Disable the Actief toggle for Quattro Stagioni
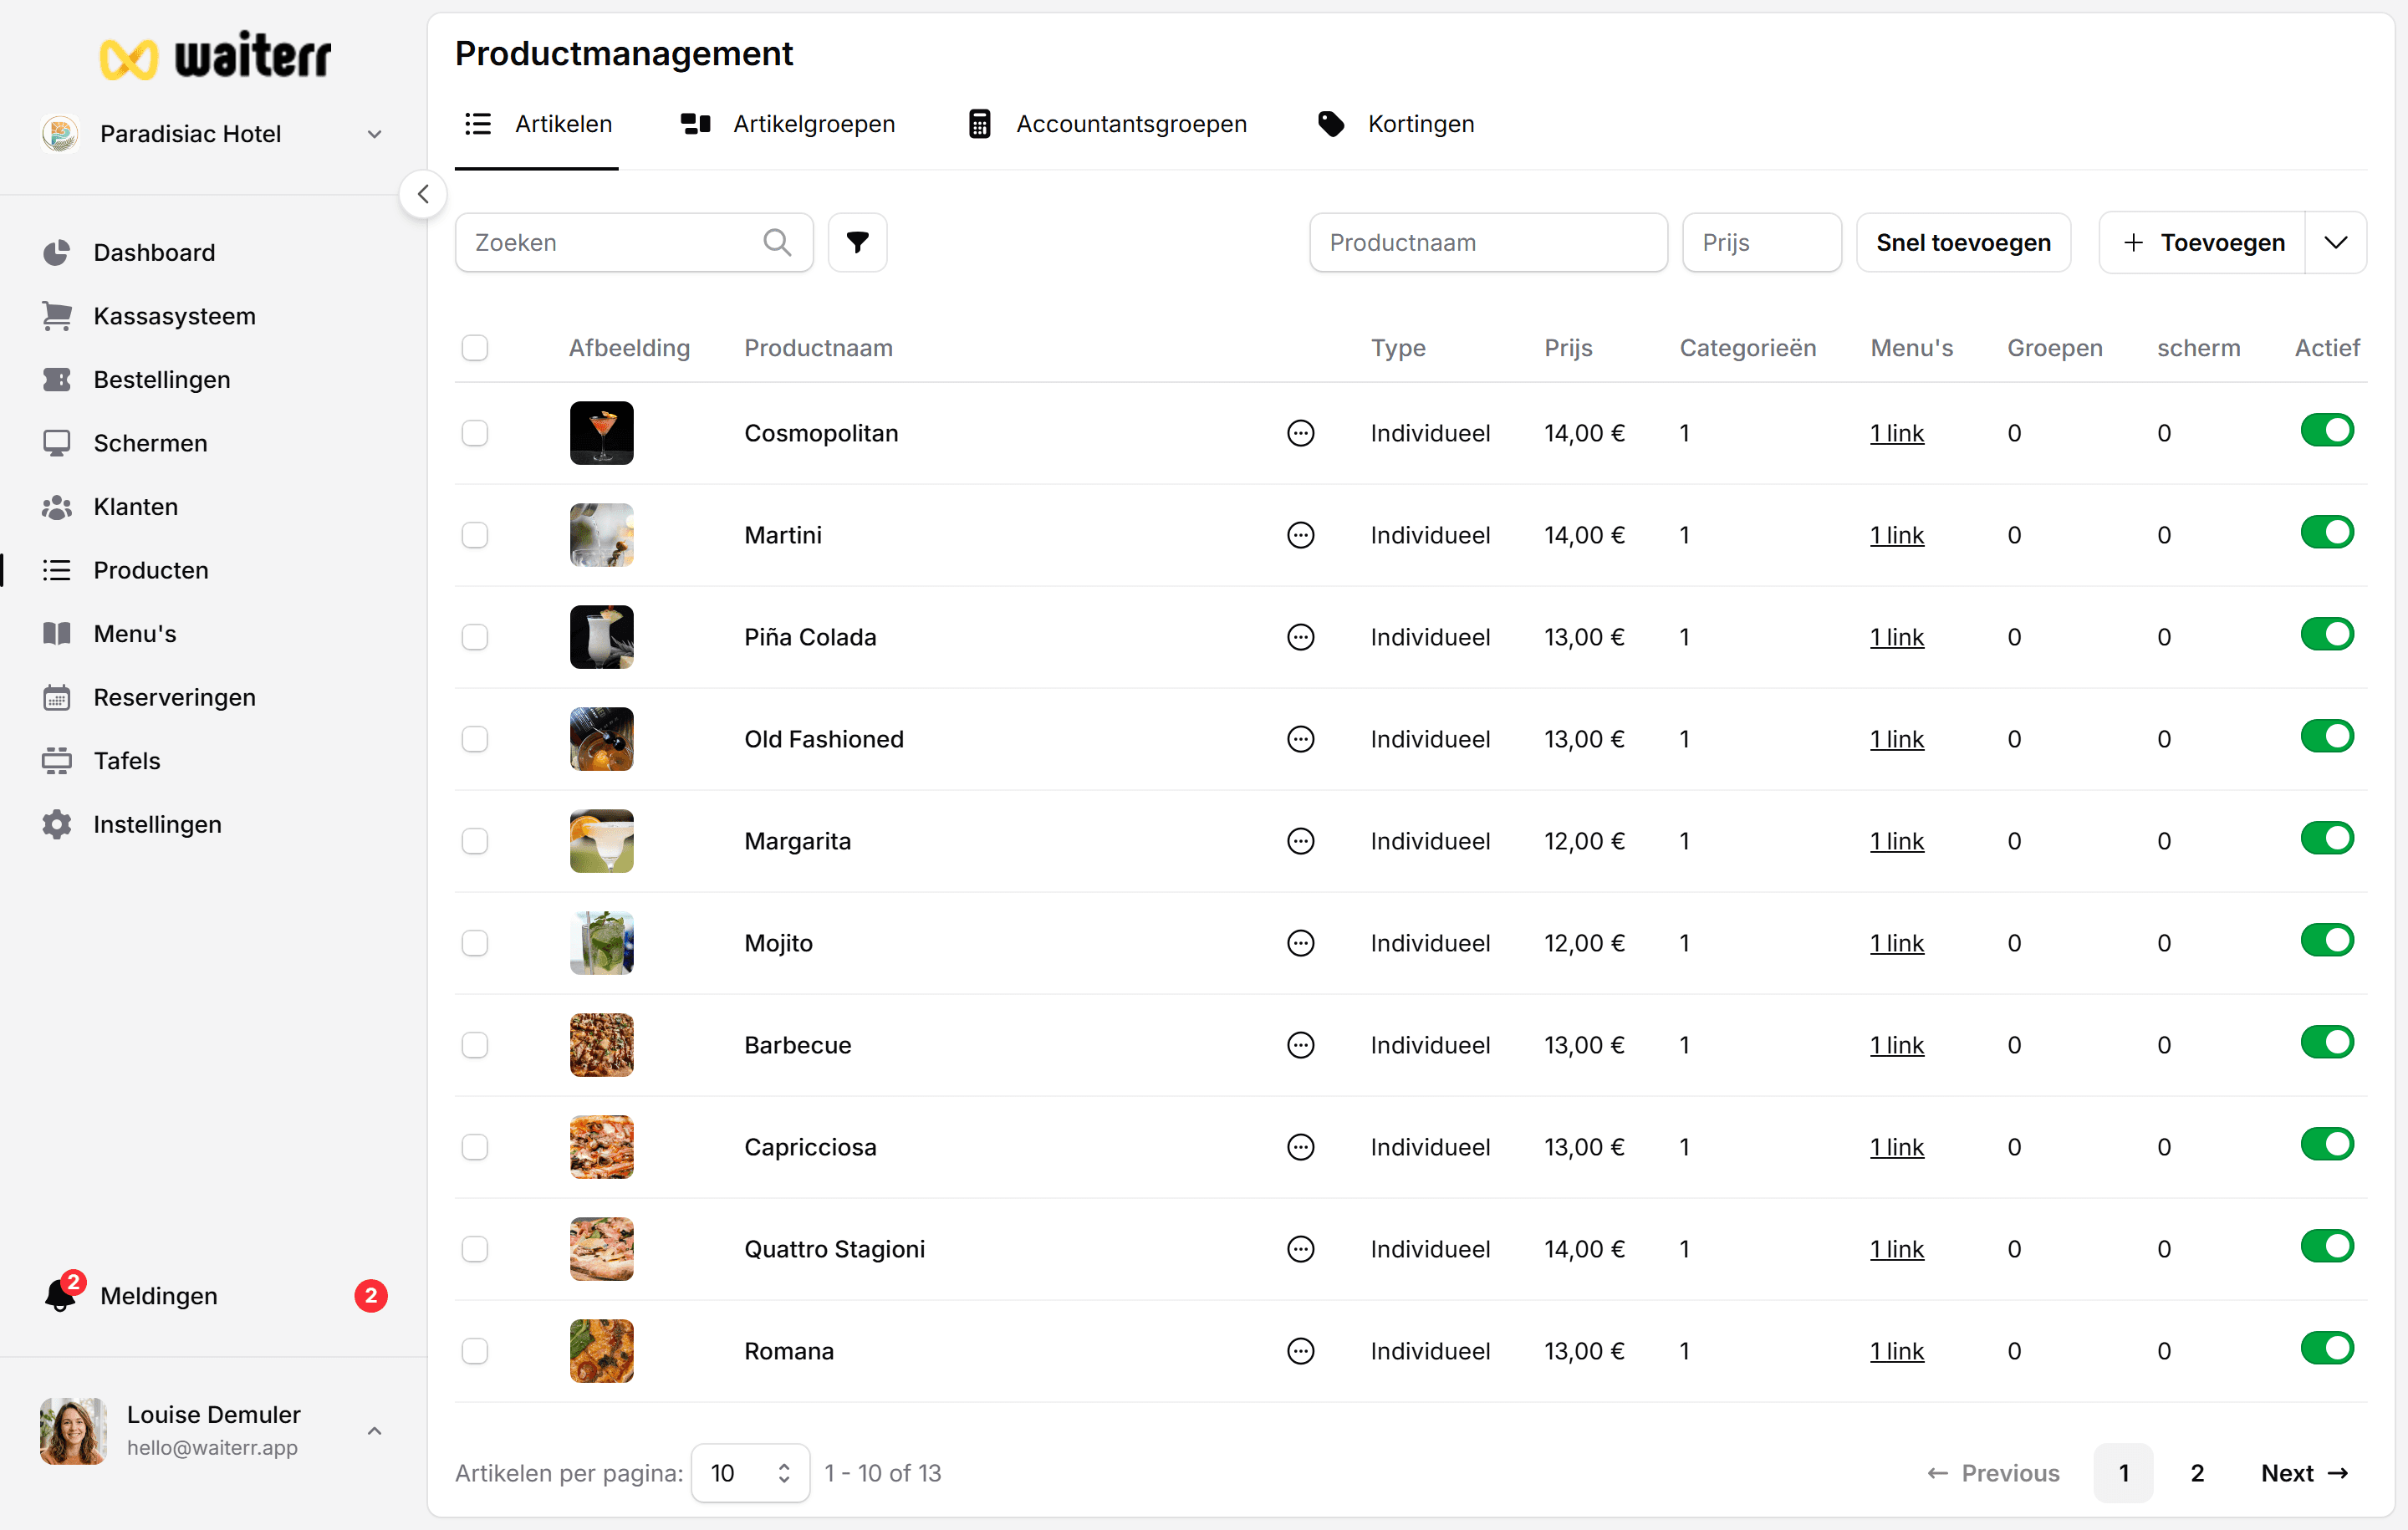The image size is (2408, 1530). pos(2327,1246)
